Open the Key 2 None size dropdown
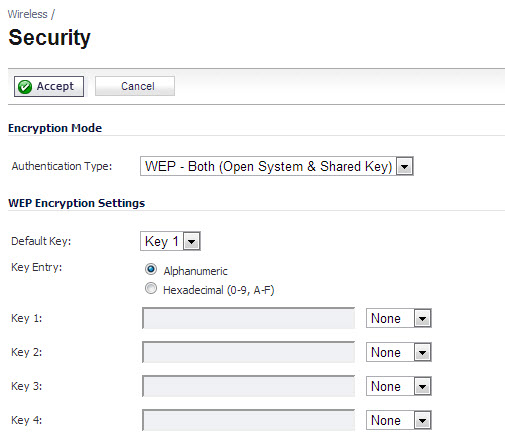The height and width of the screenshot is (443, 505). [x=399, y=352]
